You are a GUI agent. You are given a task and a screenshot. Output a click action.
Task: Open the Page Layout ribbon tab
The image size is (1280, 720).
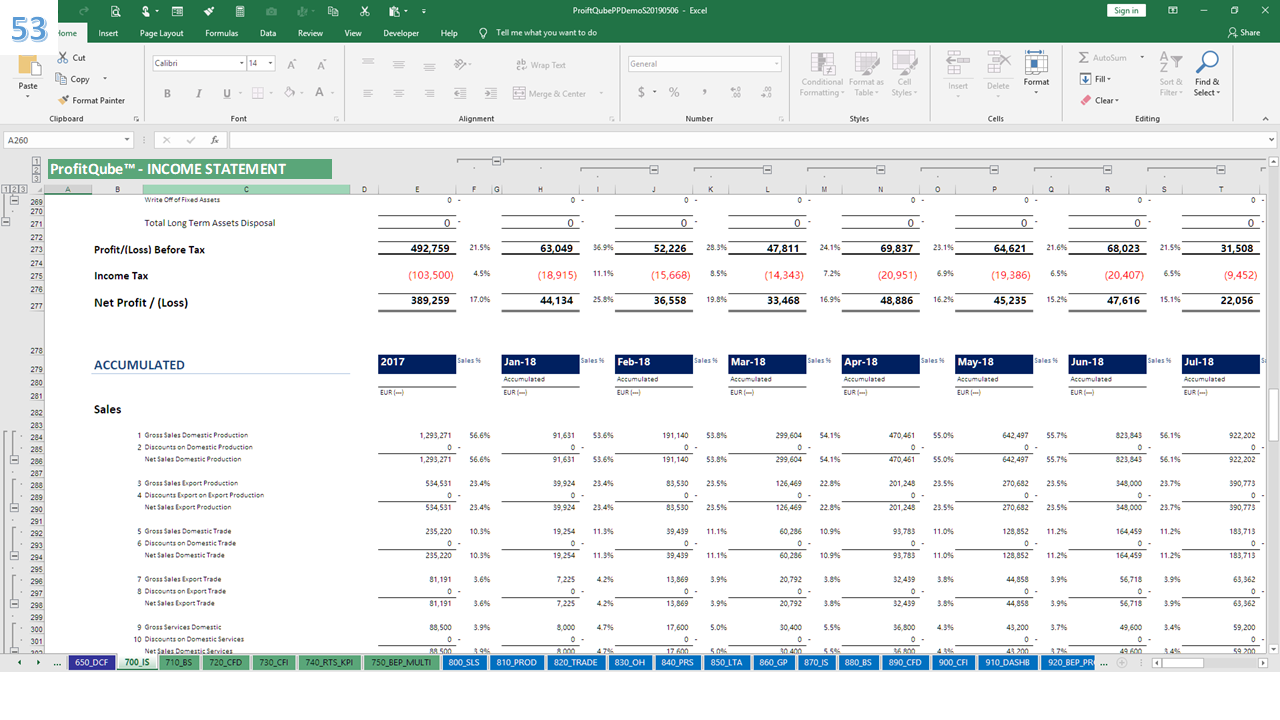161,33
